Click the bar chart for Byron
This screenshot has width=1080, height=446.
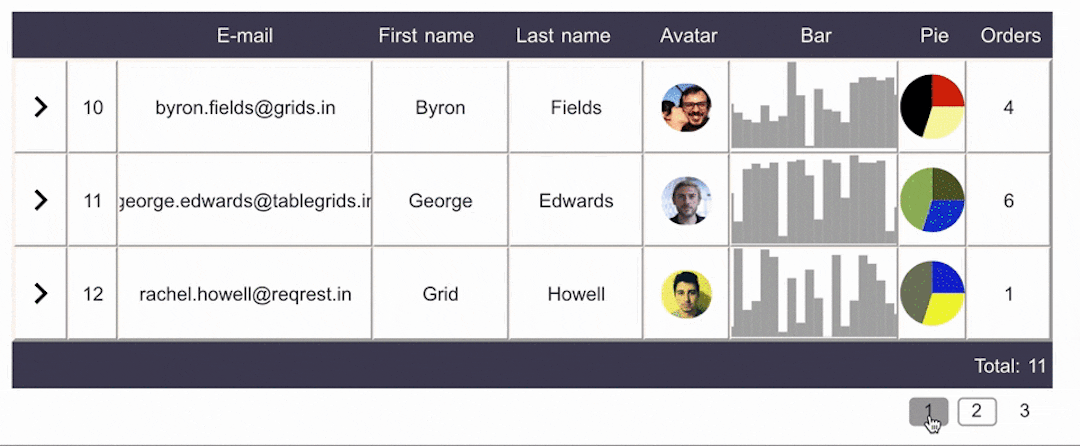pos(813,107)
